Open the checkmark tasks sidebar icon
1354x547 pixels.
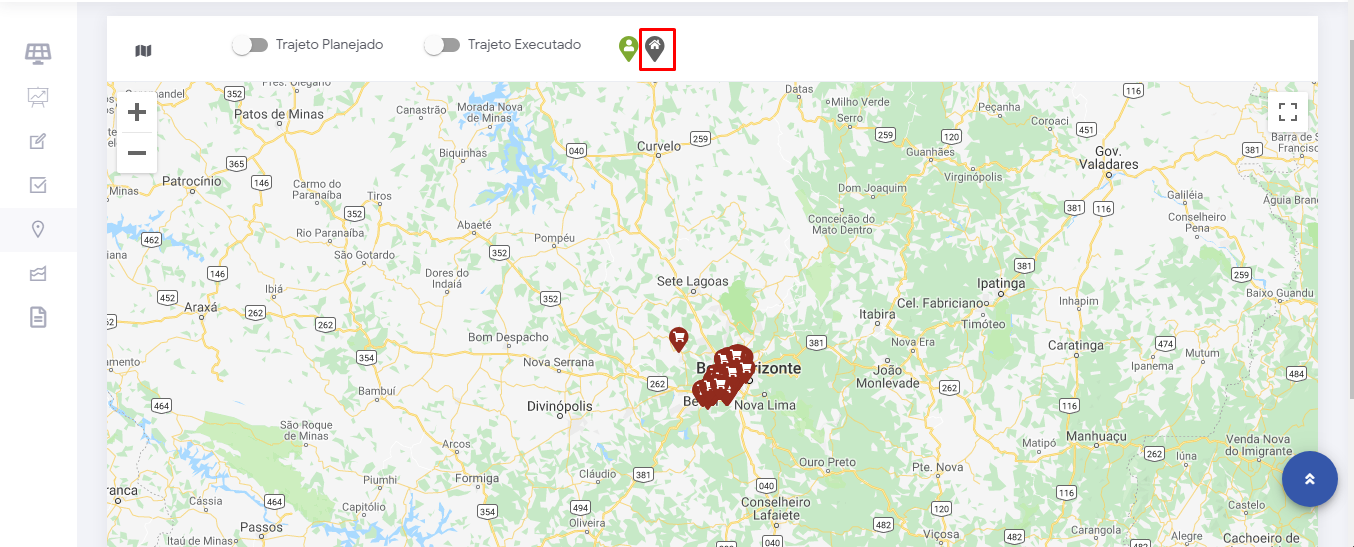point(38,185)
